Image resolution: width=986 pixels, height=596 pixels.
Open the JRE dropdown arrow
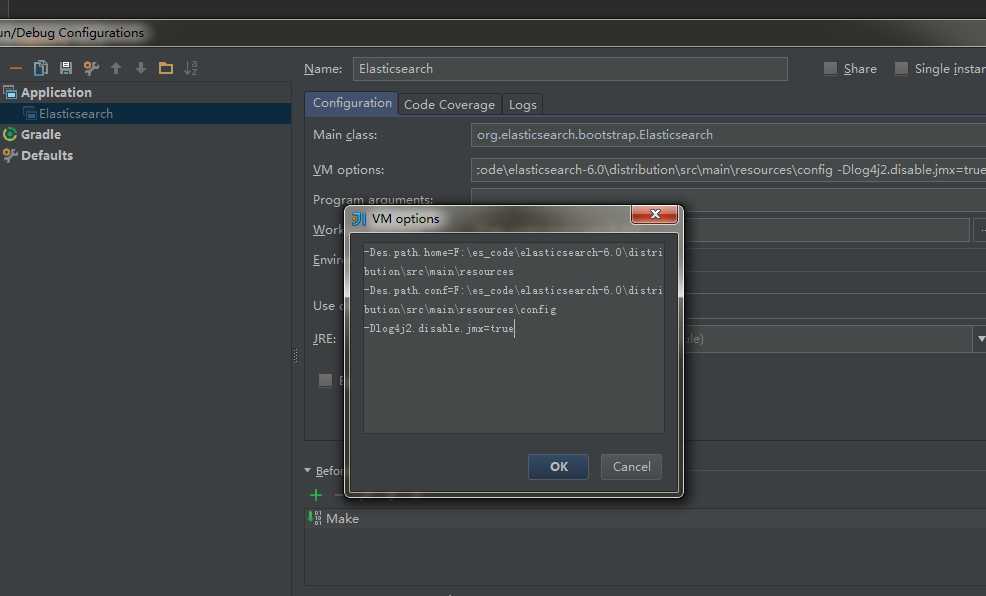pos(980,339)
